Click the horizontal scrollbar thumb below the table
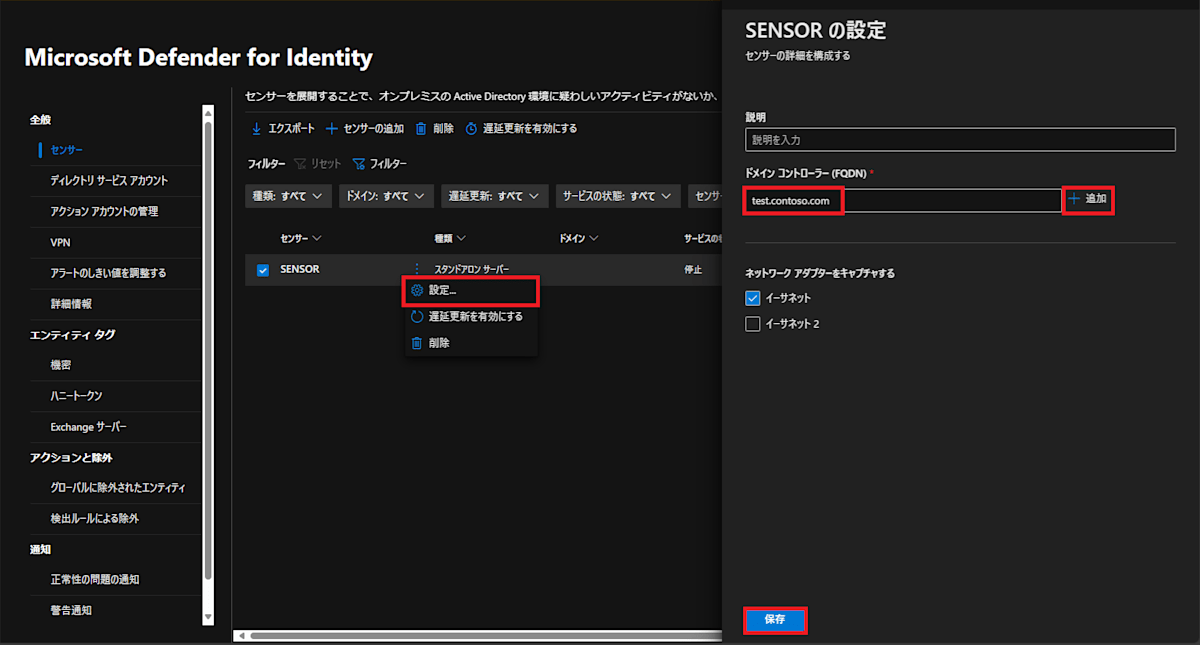1200x645 pixels. 485,635
